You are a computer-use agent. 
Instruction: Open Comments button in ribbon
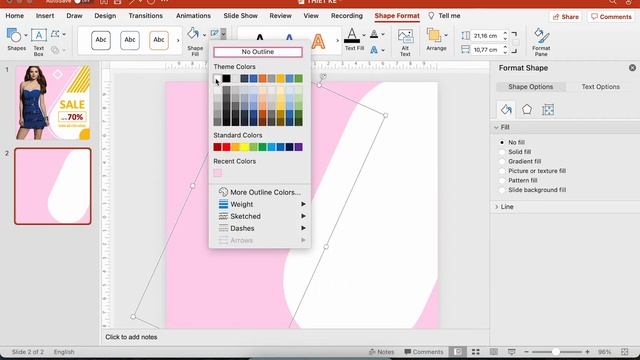[x=611, y=17]
